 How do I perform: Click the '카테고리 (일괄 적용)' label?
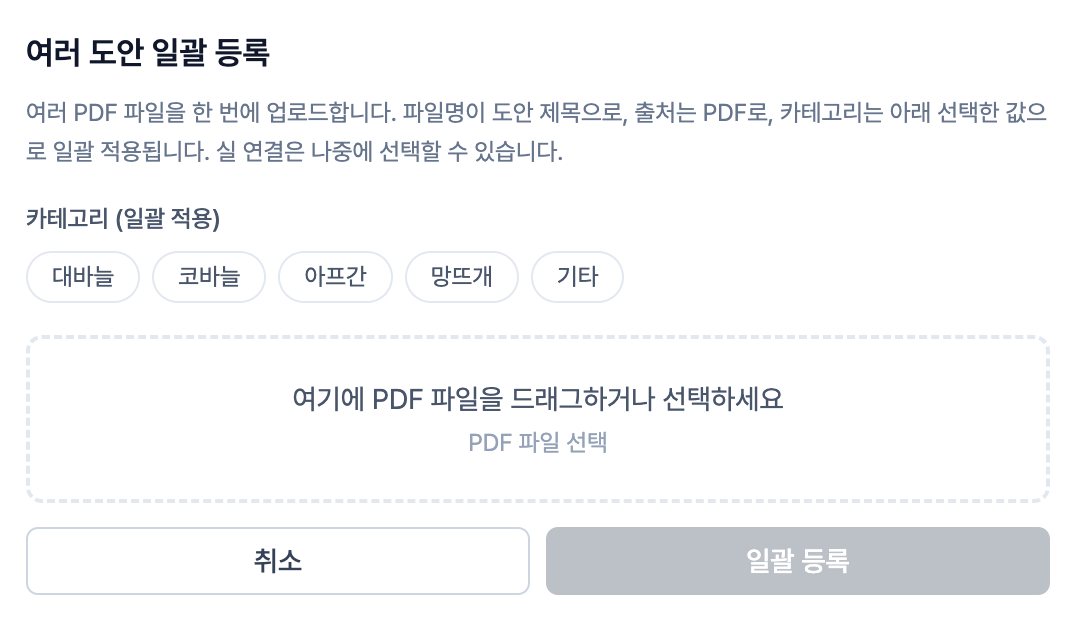coord(123,219)
